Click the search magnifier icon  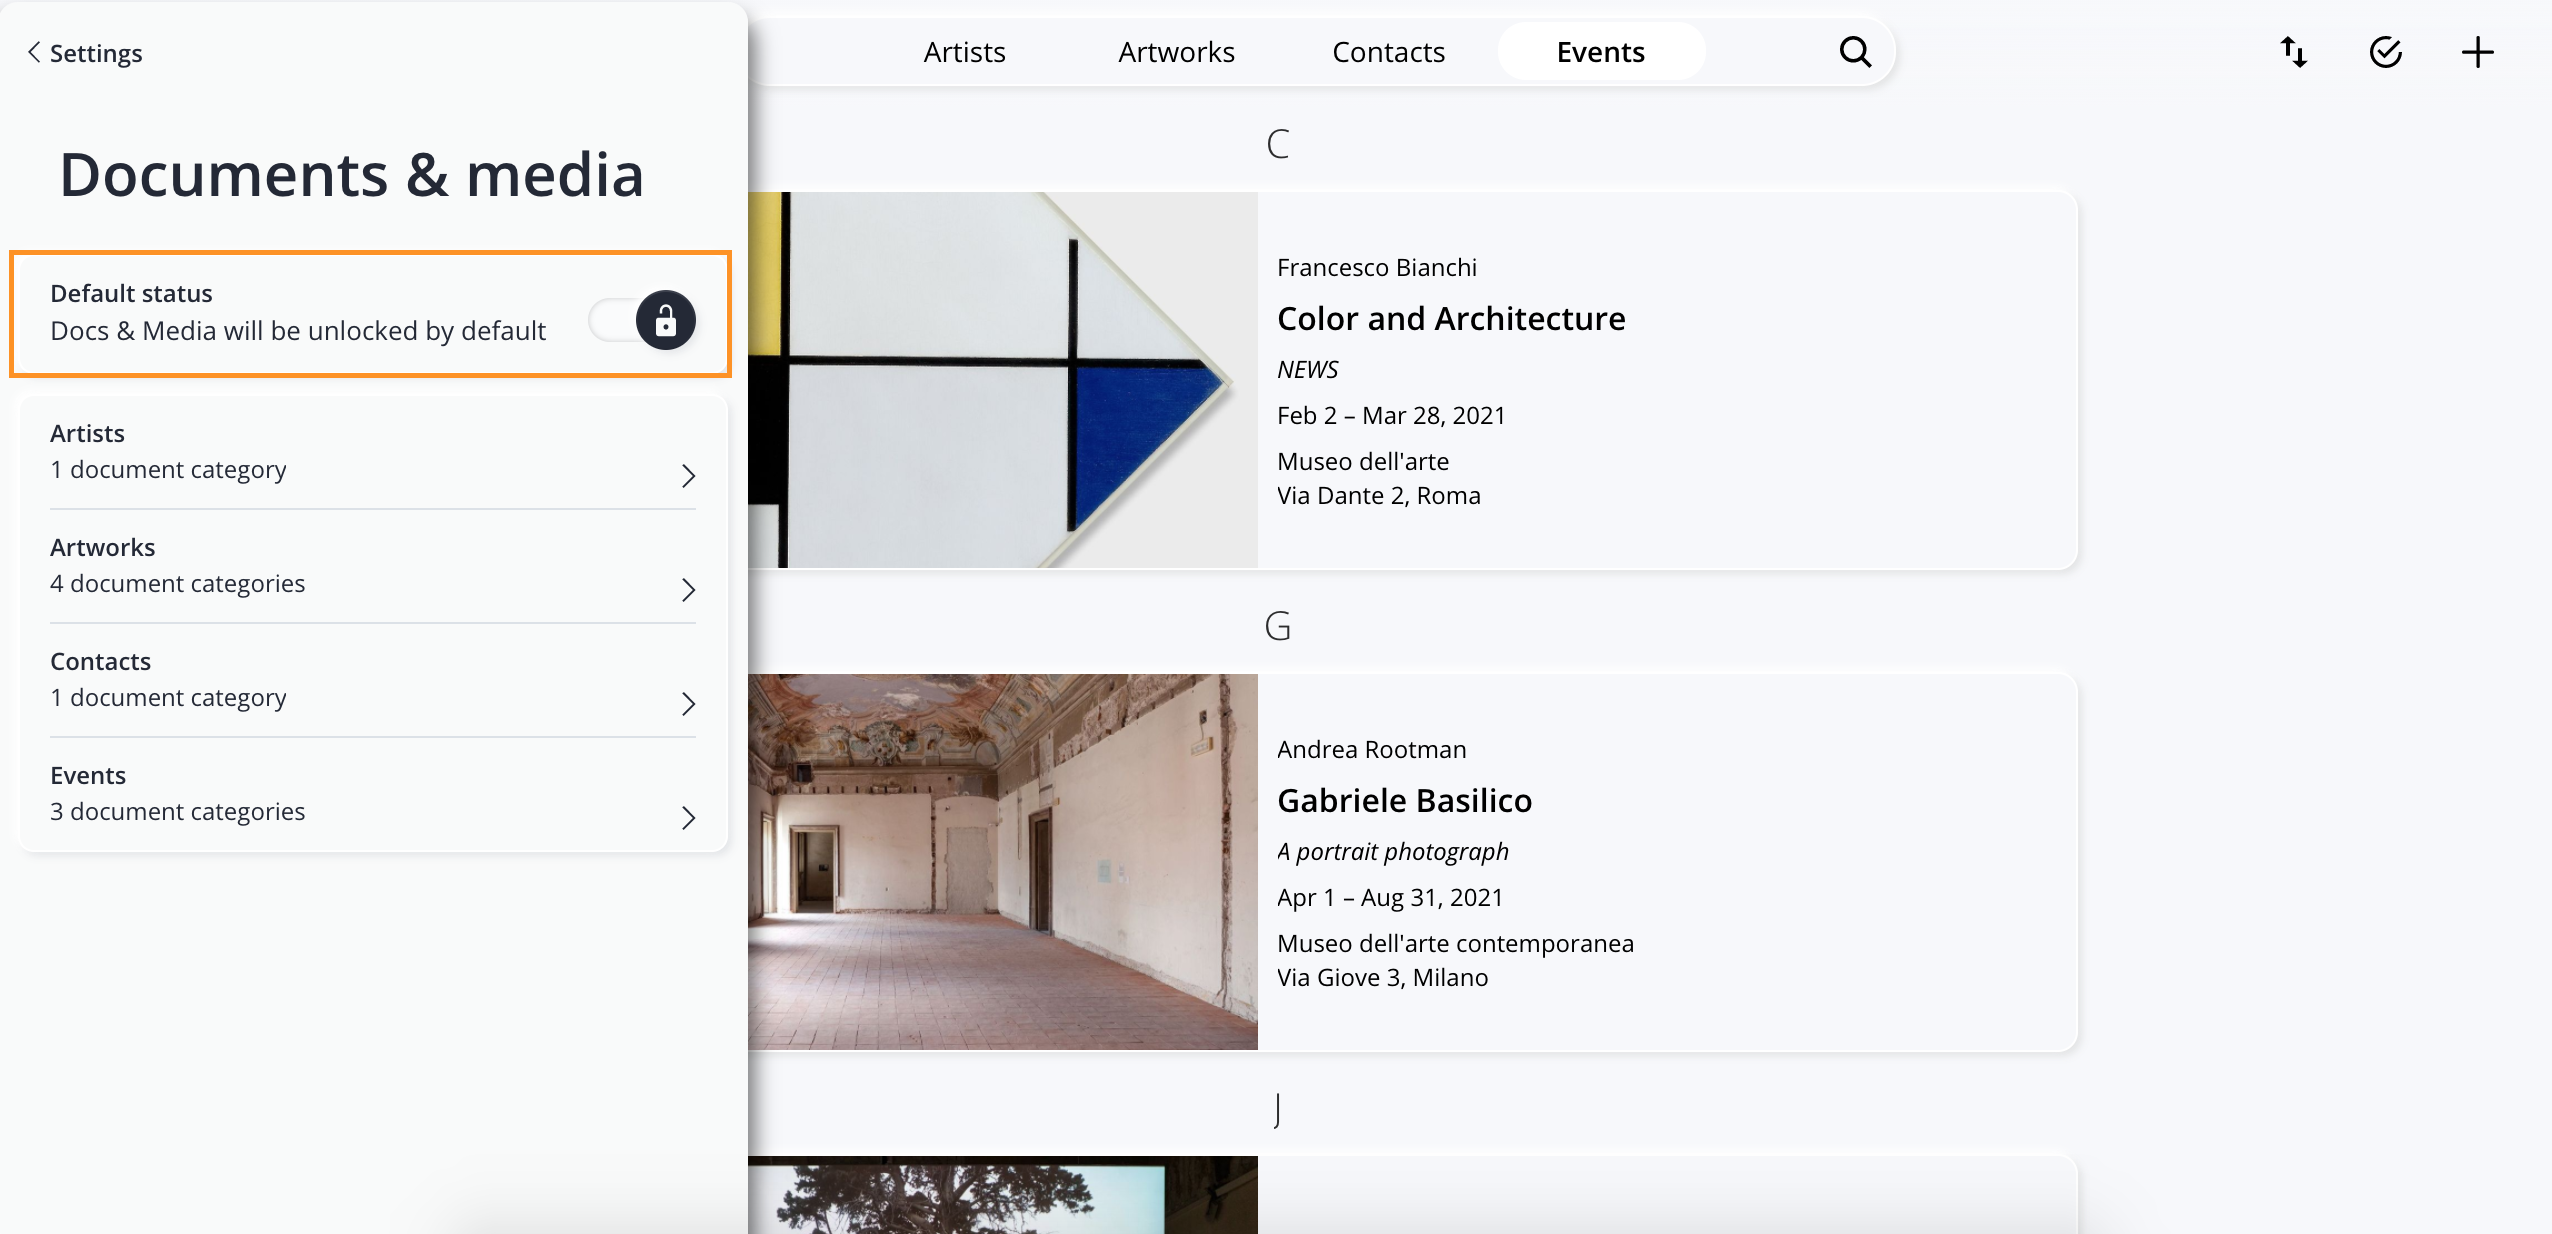click(1855, 52)
